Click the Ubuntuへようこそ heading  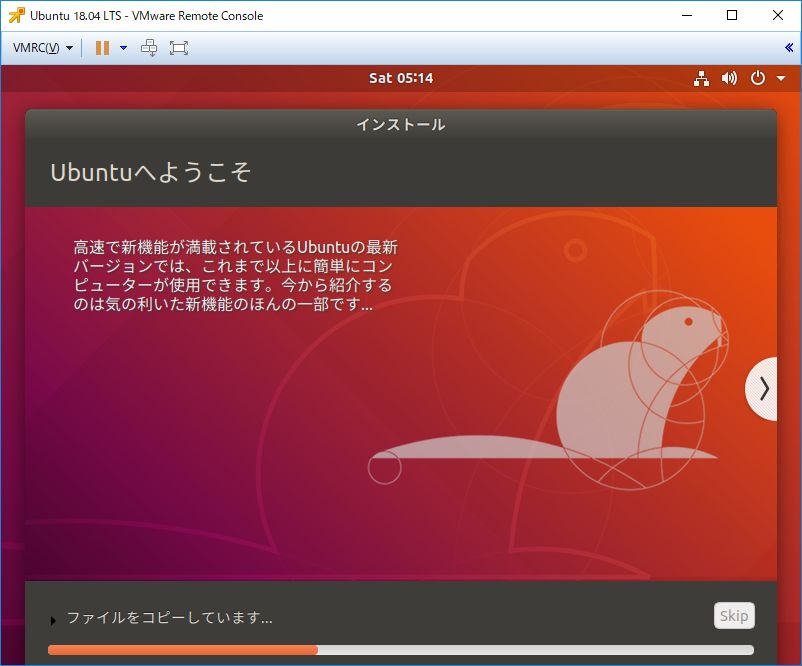coord(151,172)
